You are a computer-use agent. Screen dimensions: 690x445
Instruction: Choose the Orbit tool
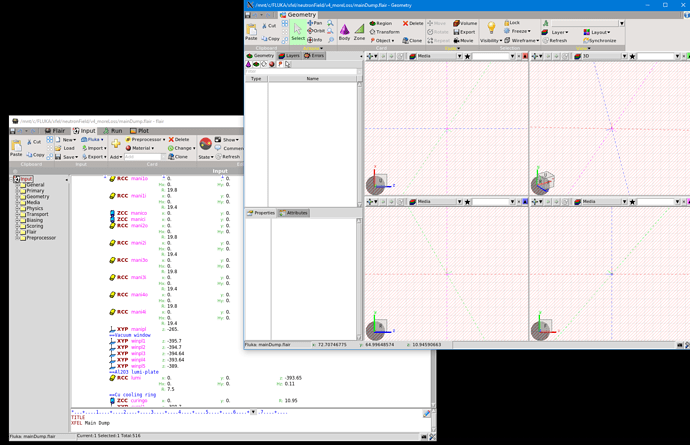[x=316, y=31]
